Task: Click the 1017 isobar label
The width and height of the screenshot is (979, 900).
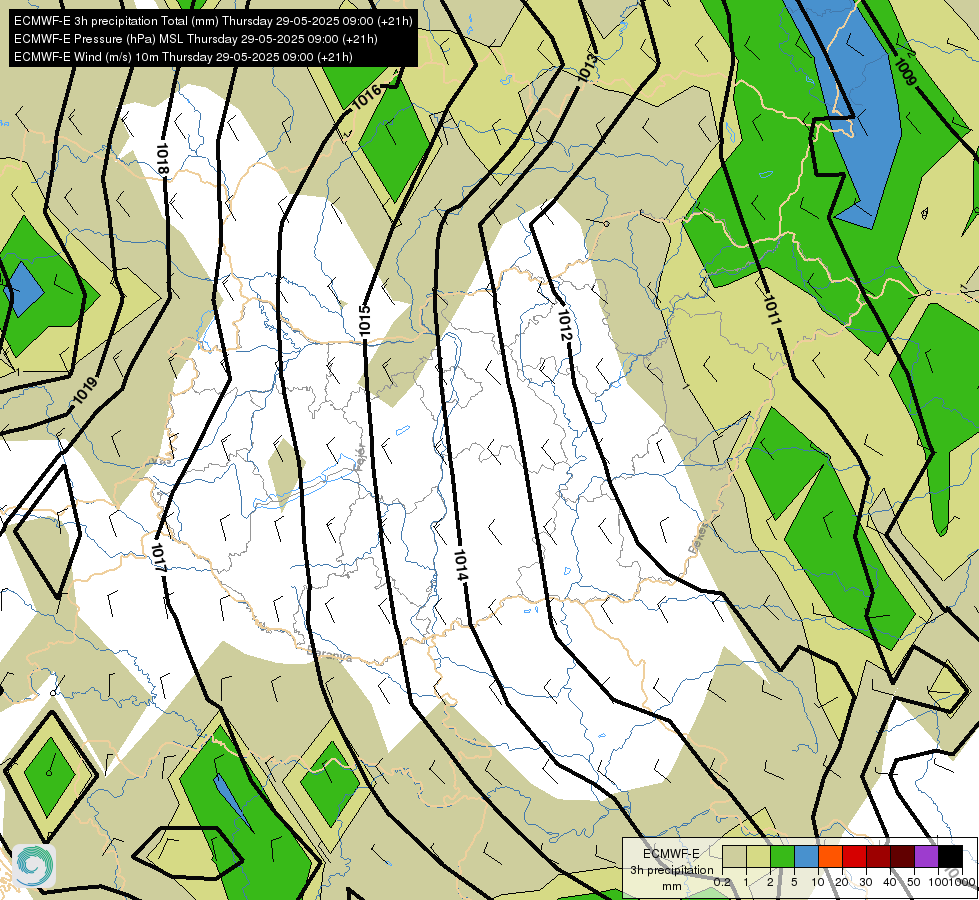Action: coord(159,558)
